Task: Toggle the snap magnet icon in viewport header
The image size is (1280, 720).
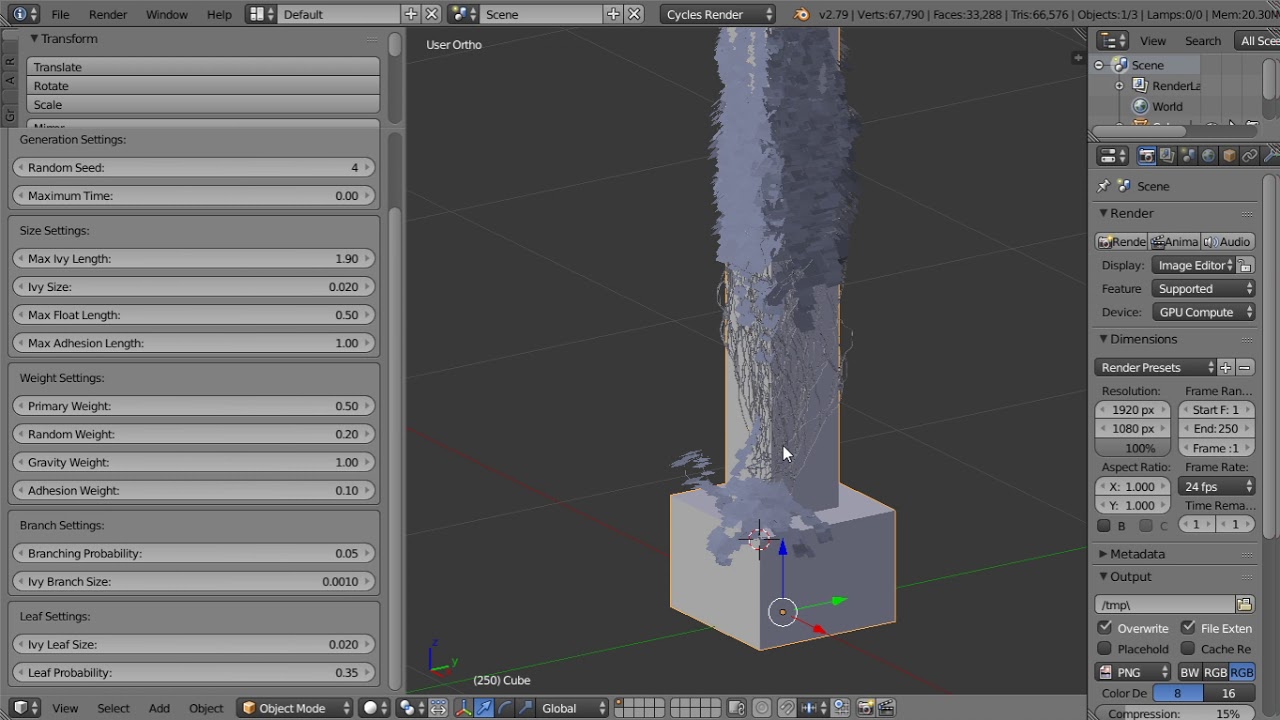Action: (x=787, y=708)
